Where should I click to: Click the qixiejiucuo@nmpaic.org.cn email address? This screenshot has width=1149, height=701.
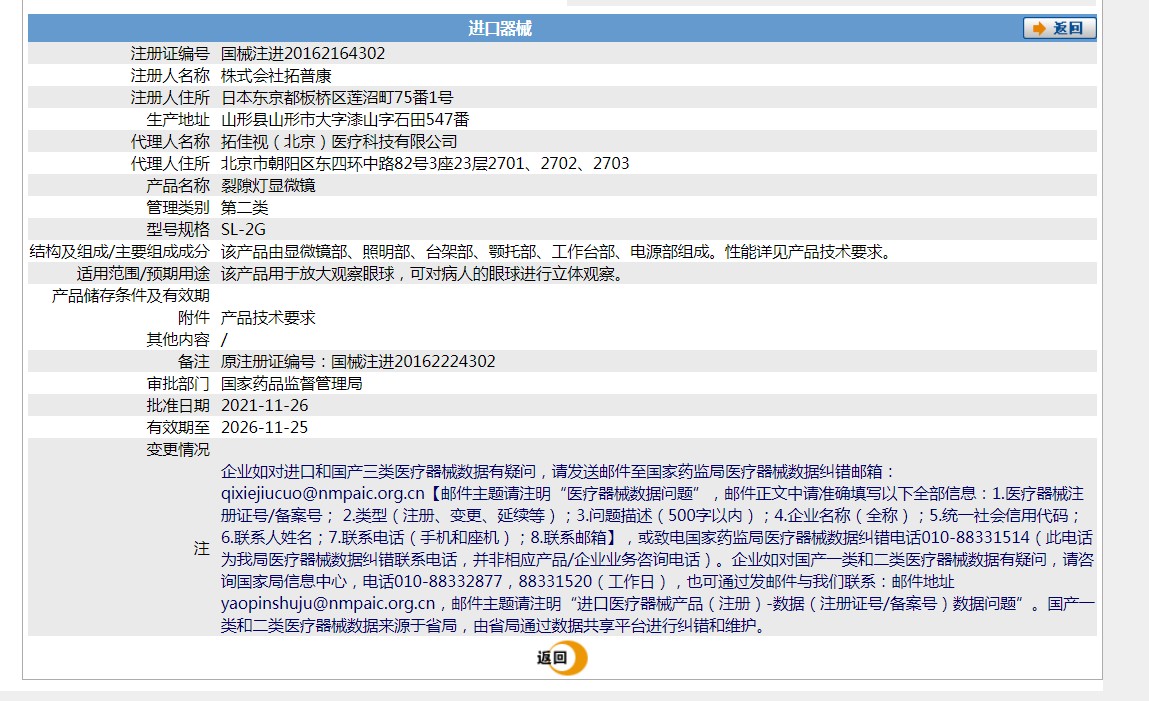[322, 493]
